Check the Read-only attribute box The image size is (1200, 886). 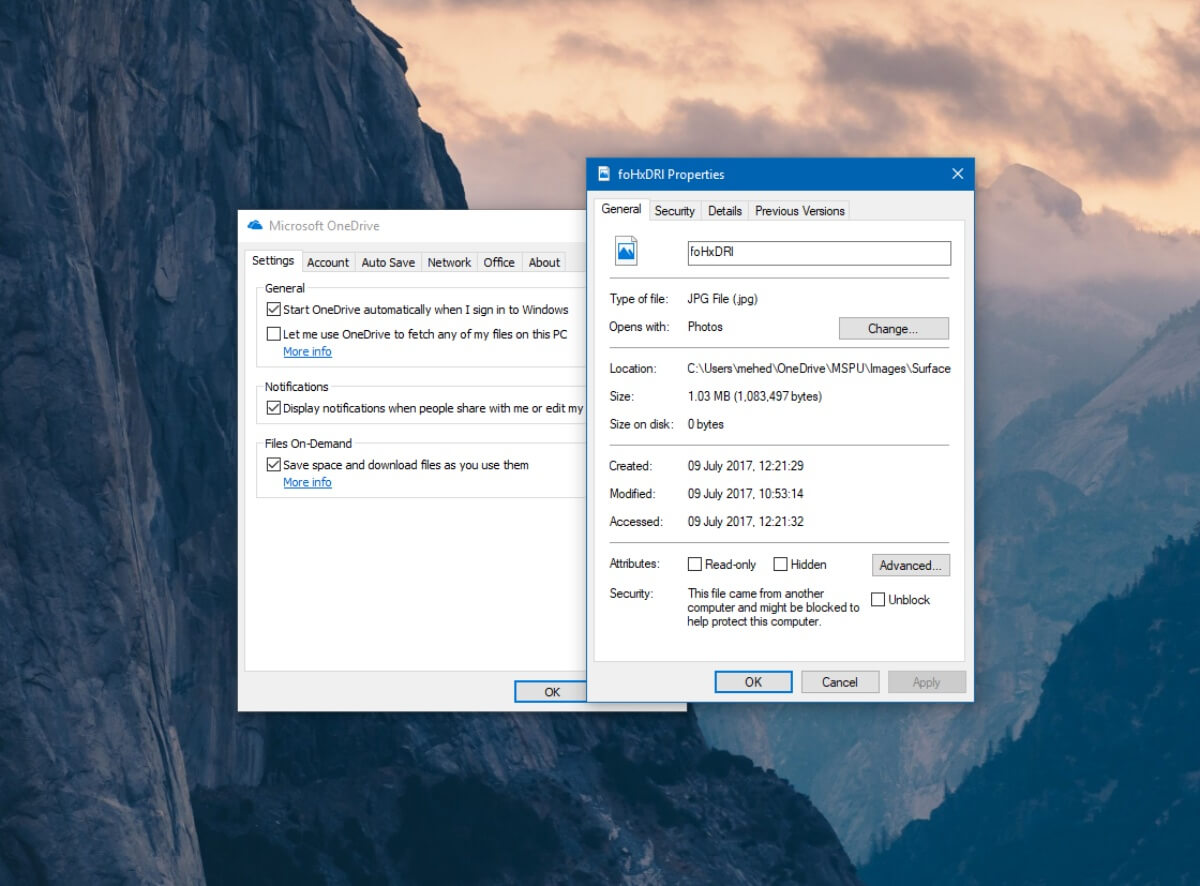point(694,564)
